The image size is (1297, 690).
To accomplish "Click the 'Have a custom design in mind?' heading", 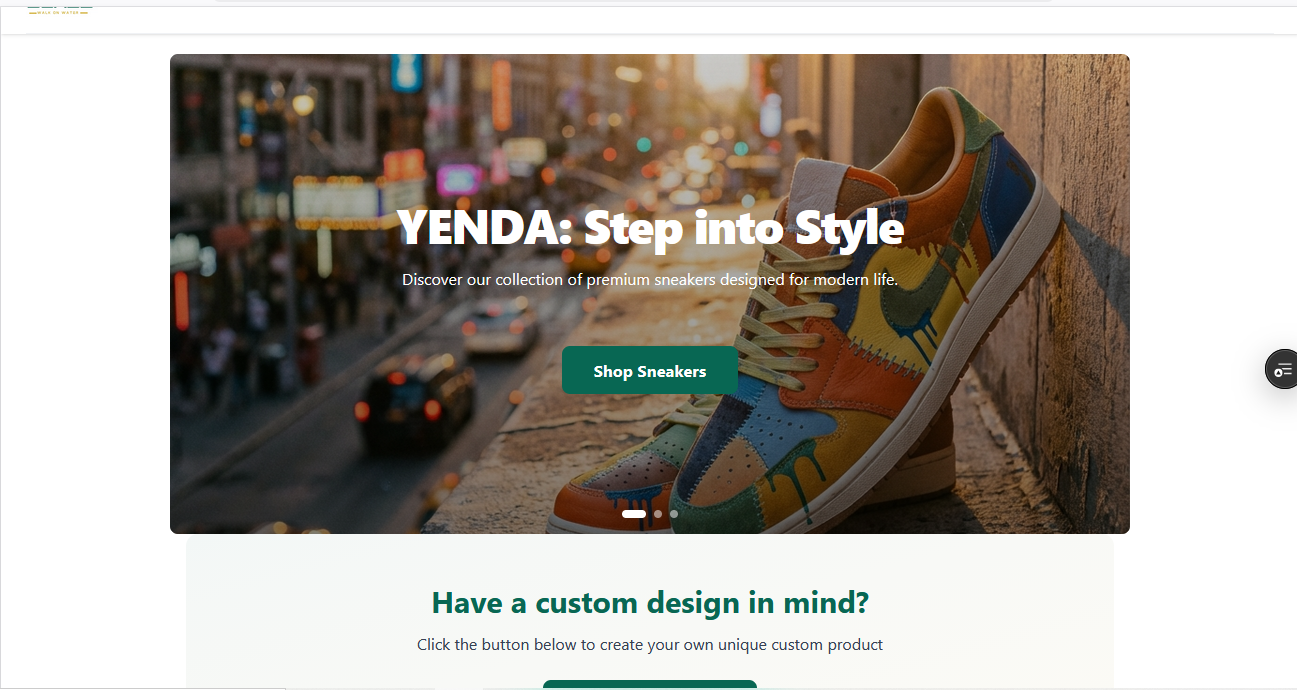I will pyautogui.click(x=649, y=602).
